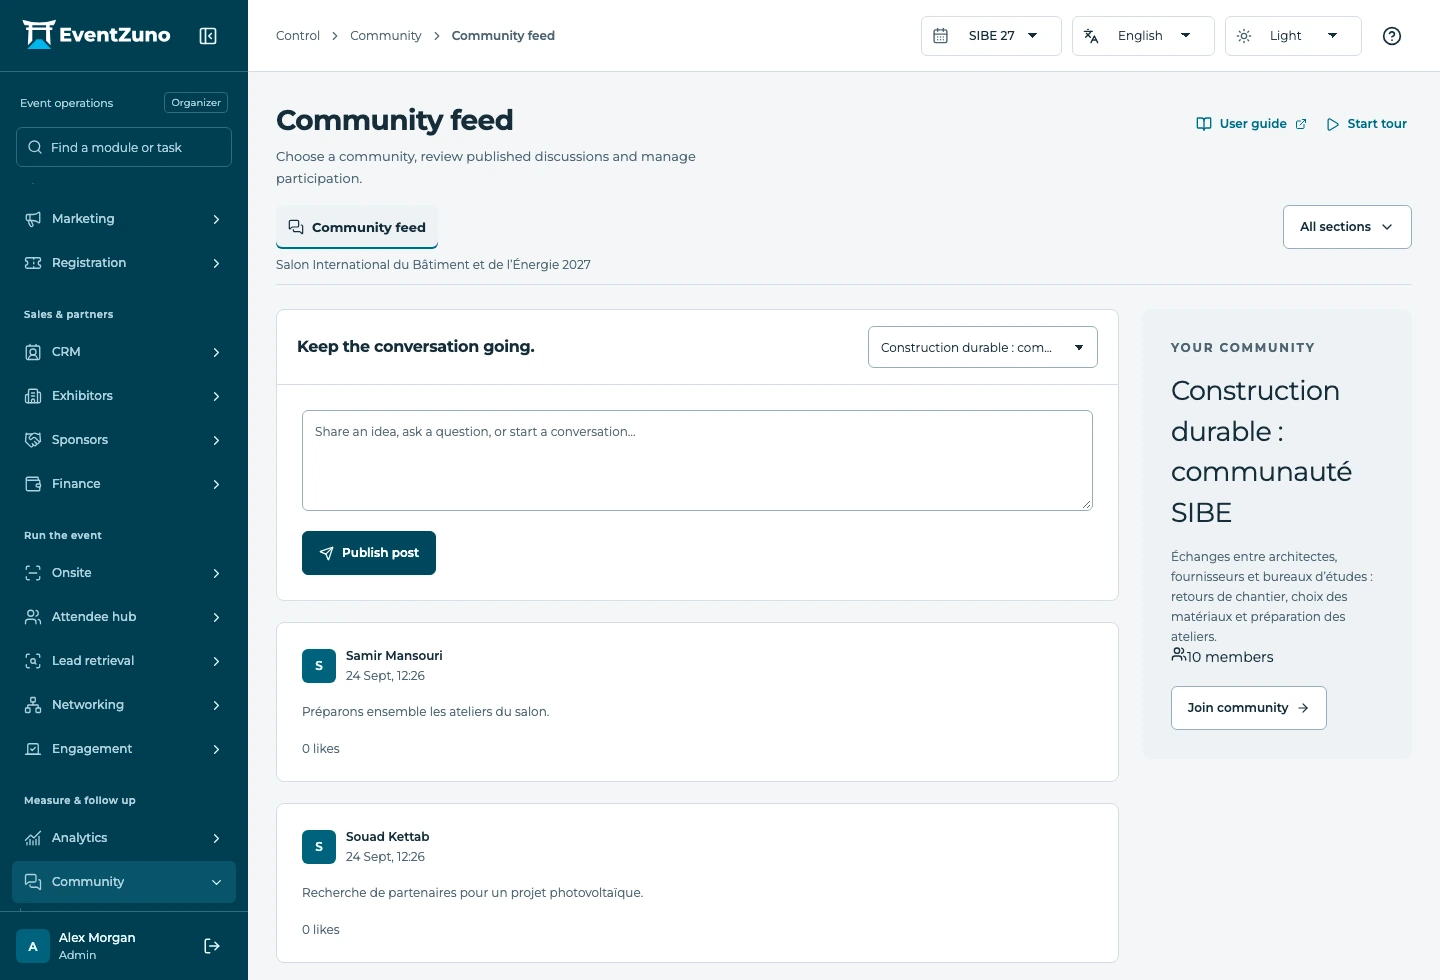Click the logout icon beside Alex Morgan
Viewport: 1440px width, 980px height.
pos(212,946)
